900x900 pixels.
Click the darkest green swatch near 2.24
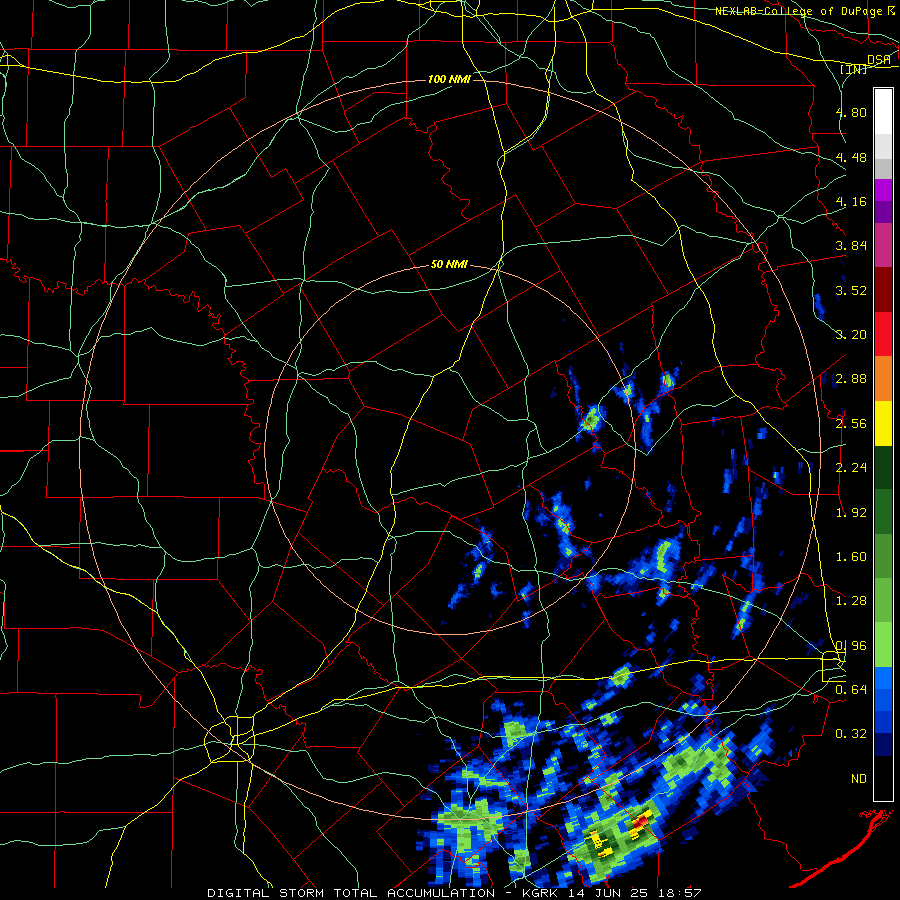883,467
